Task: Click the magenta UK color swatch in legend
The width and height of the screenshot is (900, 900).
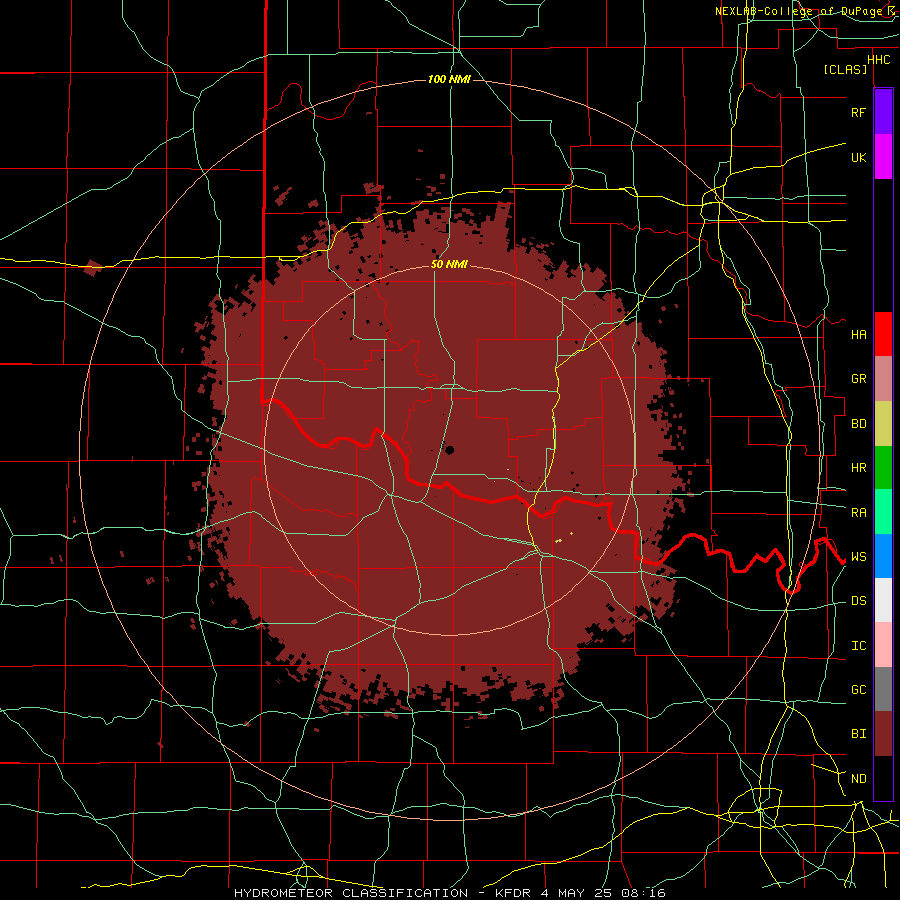Action: pos(883,157)
